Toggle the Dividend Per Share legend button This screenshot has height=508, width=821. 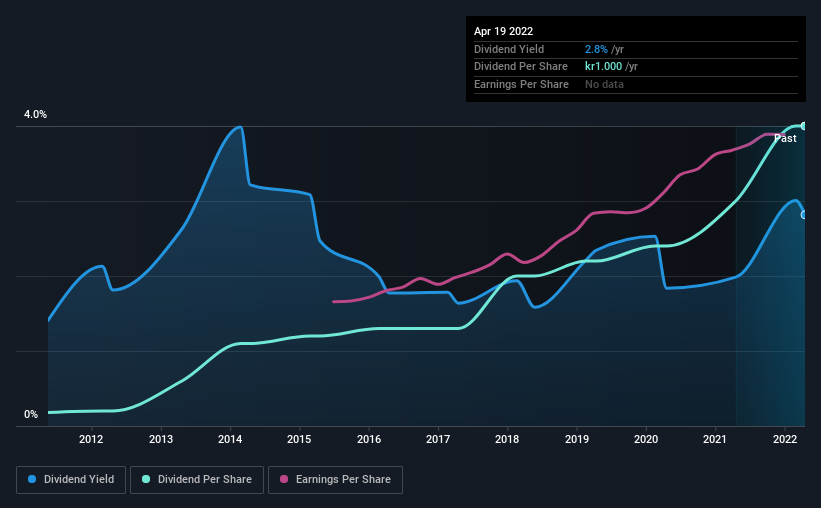tap(197, 480)
